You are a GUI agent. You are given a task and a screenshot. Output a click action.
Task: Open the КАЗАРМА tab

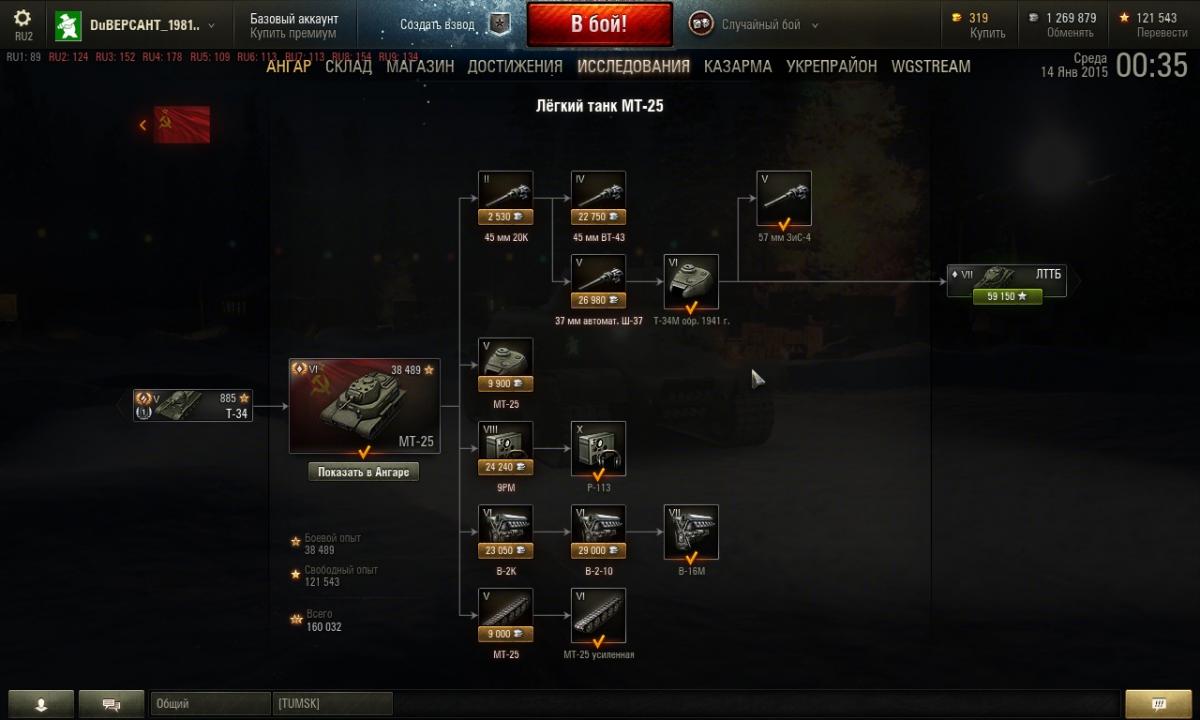[x=738, y=66]
